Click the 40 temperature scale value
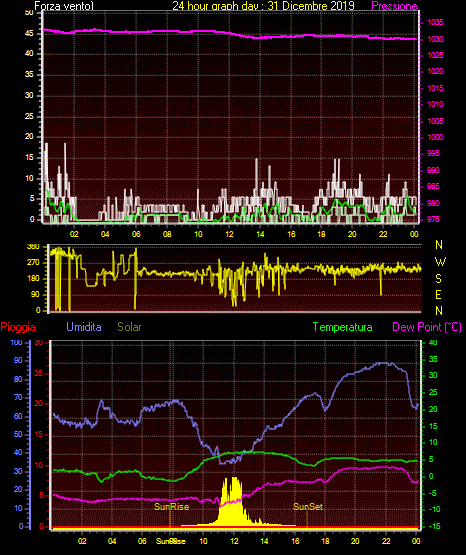Viewport: 466px width, 555px height. coord(433,342)
